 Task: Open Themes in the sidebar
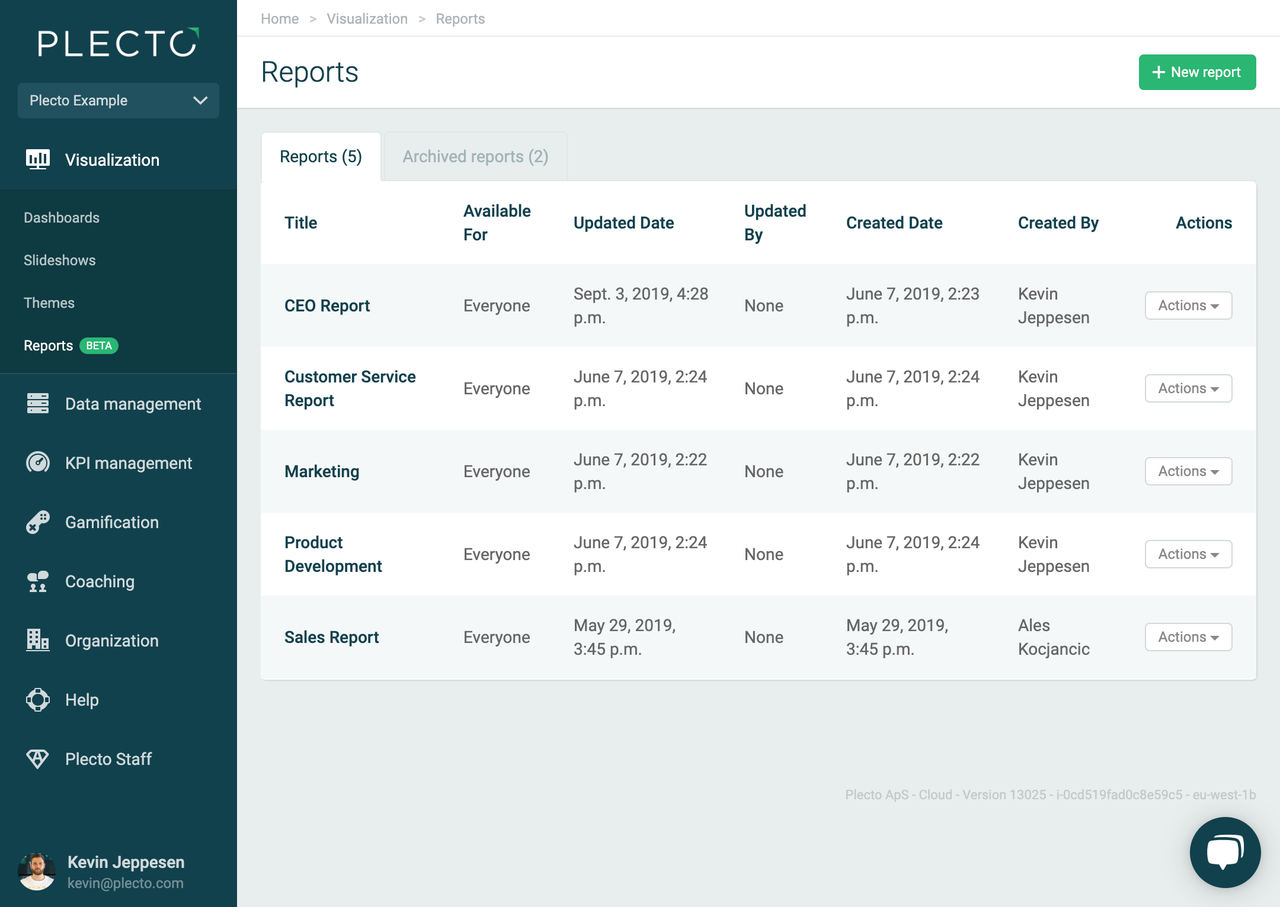[49, 303]
